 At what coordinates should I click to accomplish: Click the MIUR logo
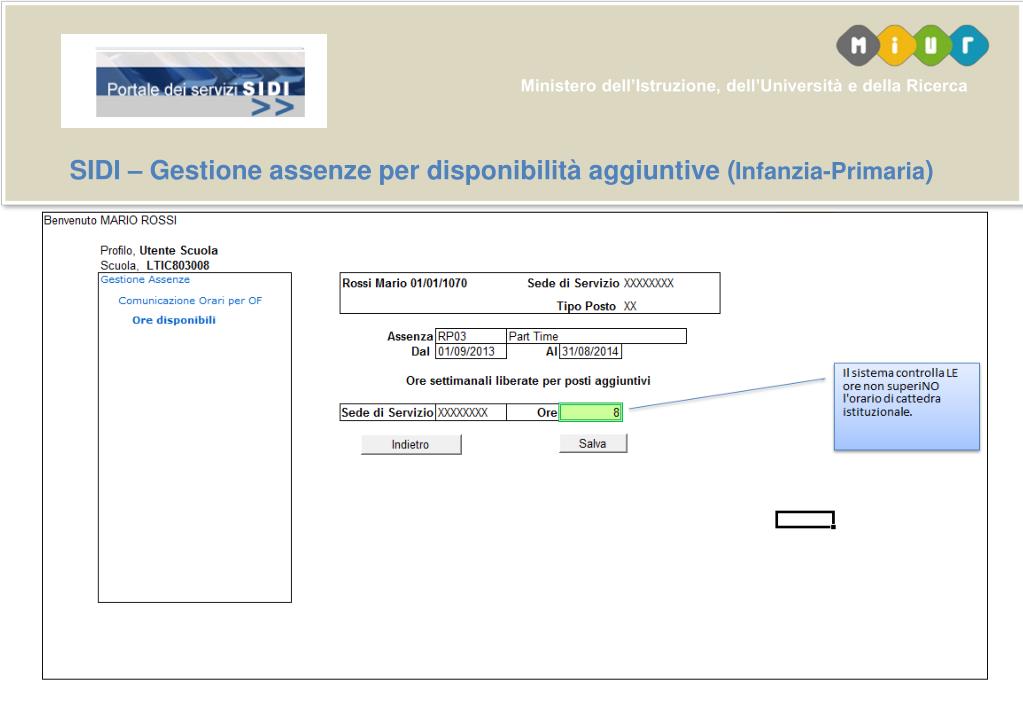point(912,45)
